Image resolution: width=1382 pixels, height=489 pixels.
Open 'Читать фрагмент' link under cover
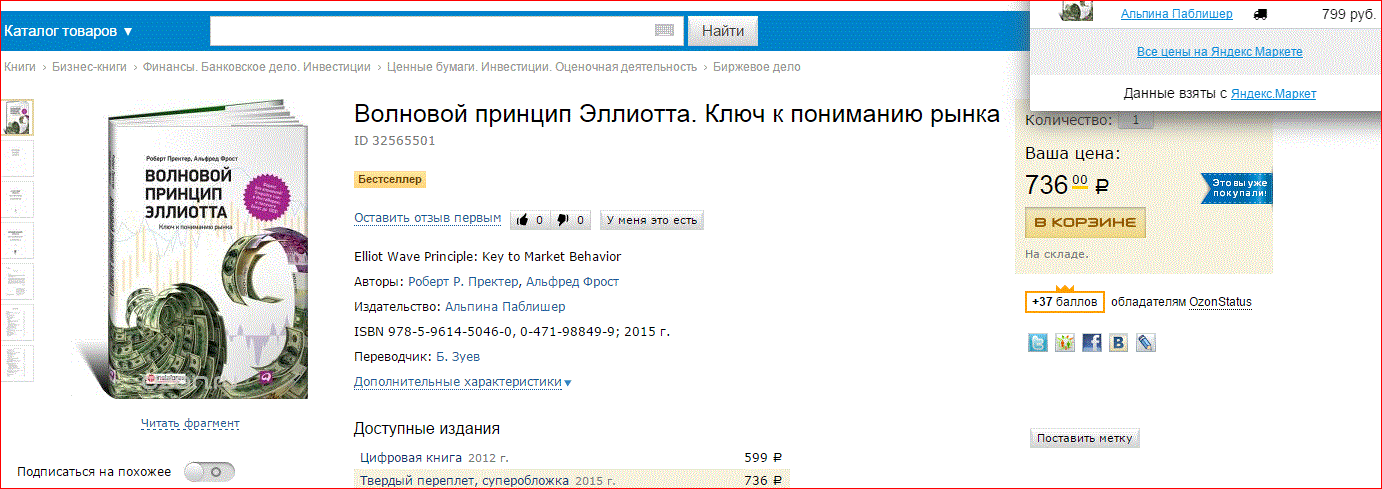[x=190, y=423]
